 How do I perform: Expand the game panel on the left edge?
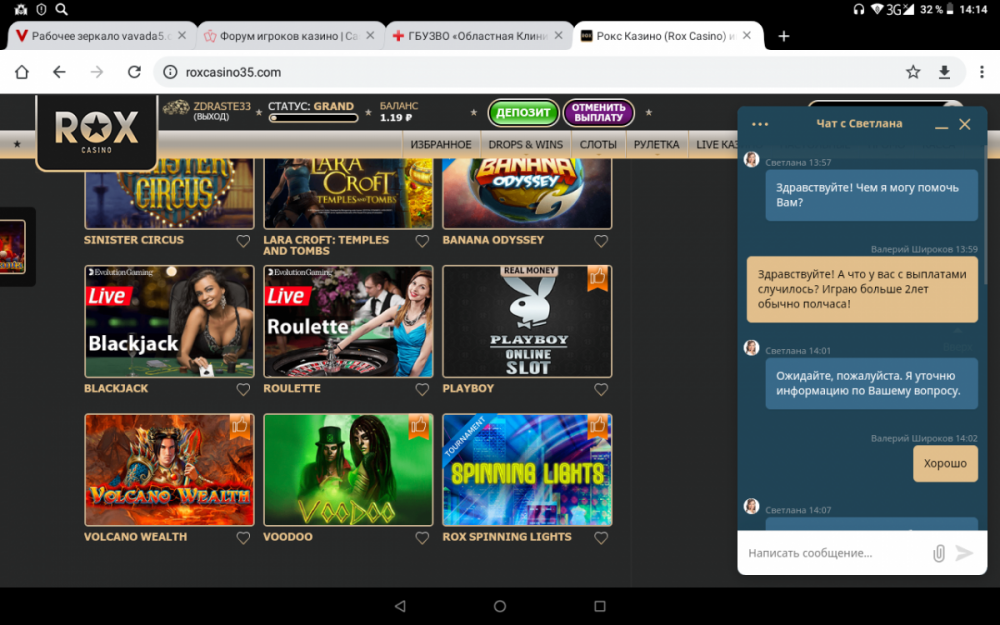pyautogui.click(x=13, y=245)
